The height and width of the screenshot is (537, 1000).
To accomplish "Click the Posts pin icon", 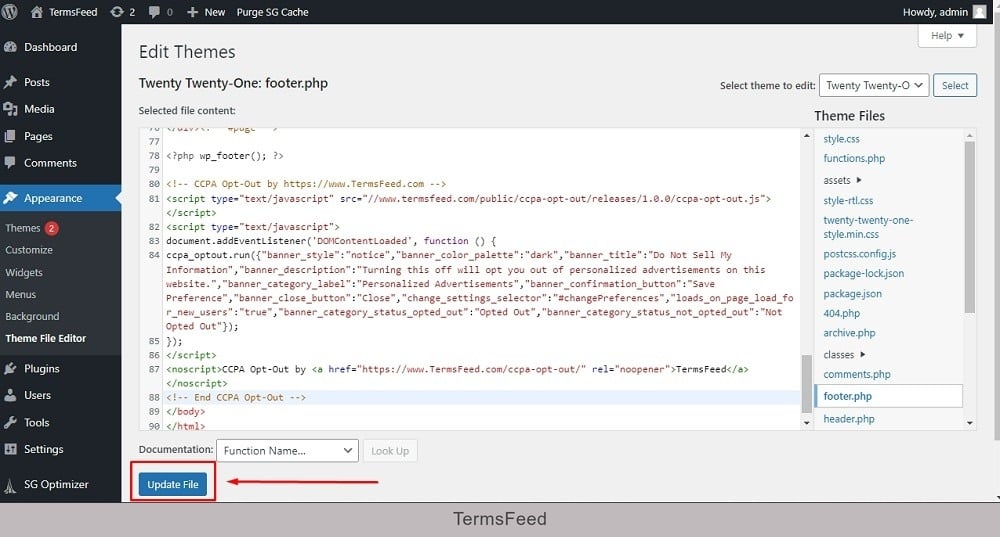I will pos(10,82).
